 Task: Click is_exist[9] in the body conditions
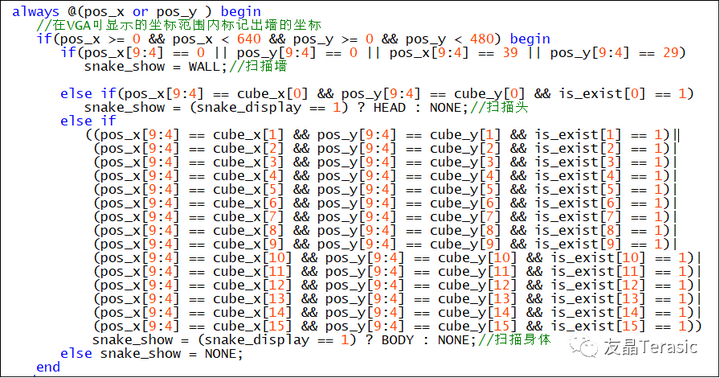click(x=578, y=244)
